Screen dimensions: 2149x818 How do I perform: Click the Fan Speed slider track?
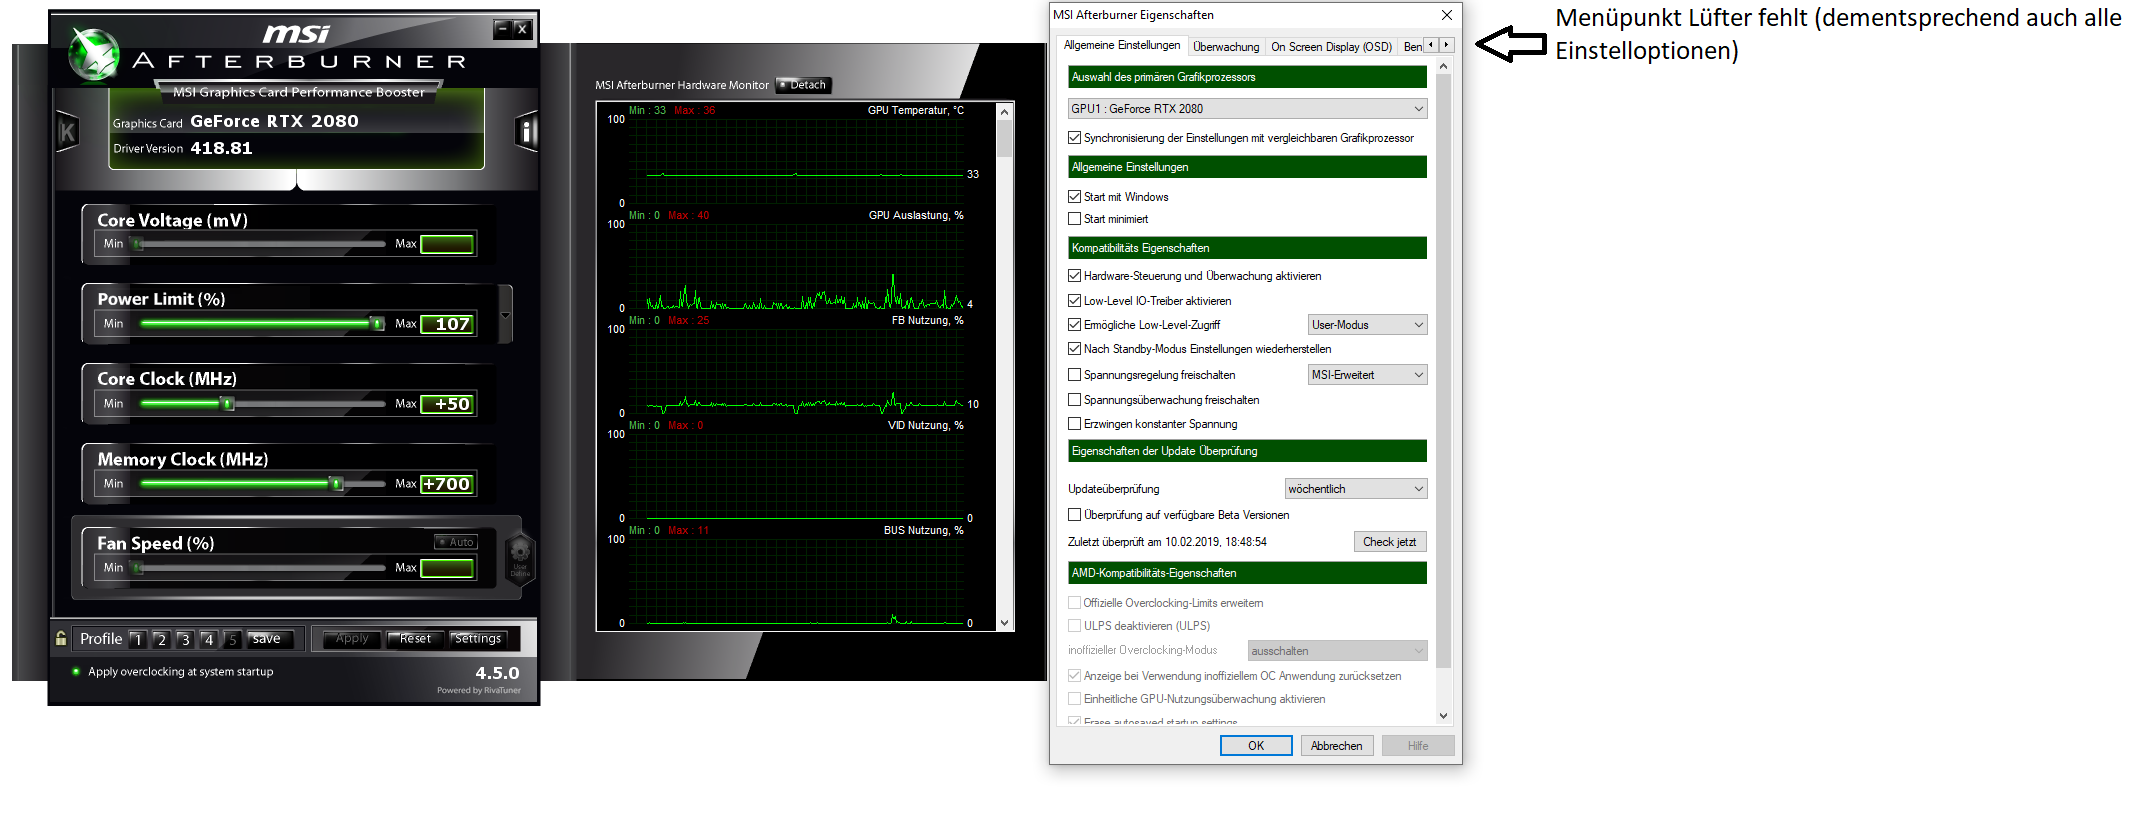[259, 568]
